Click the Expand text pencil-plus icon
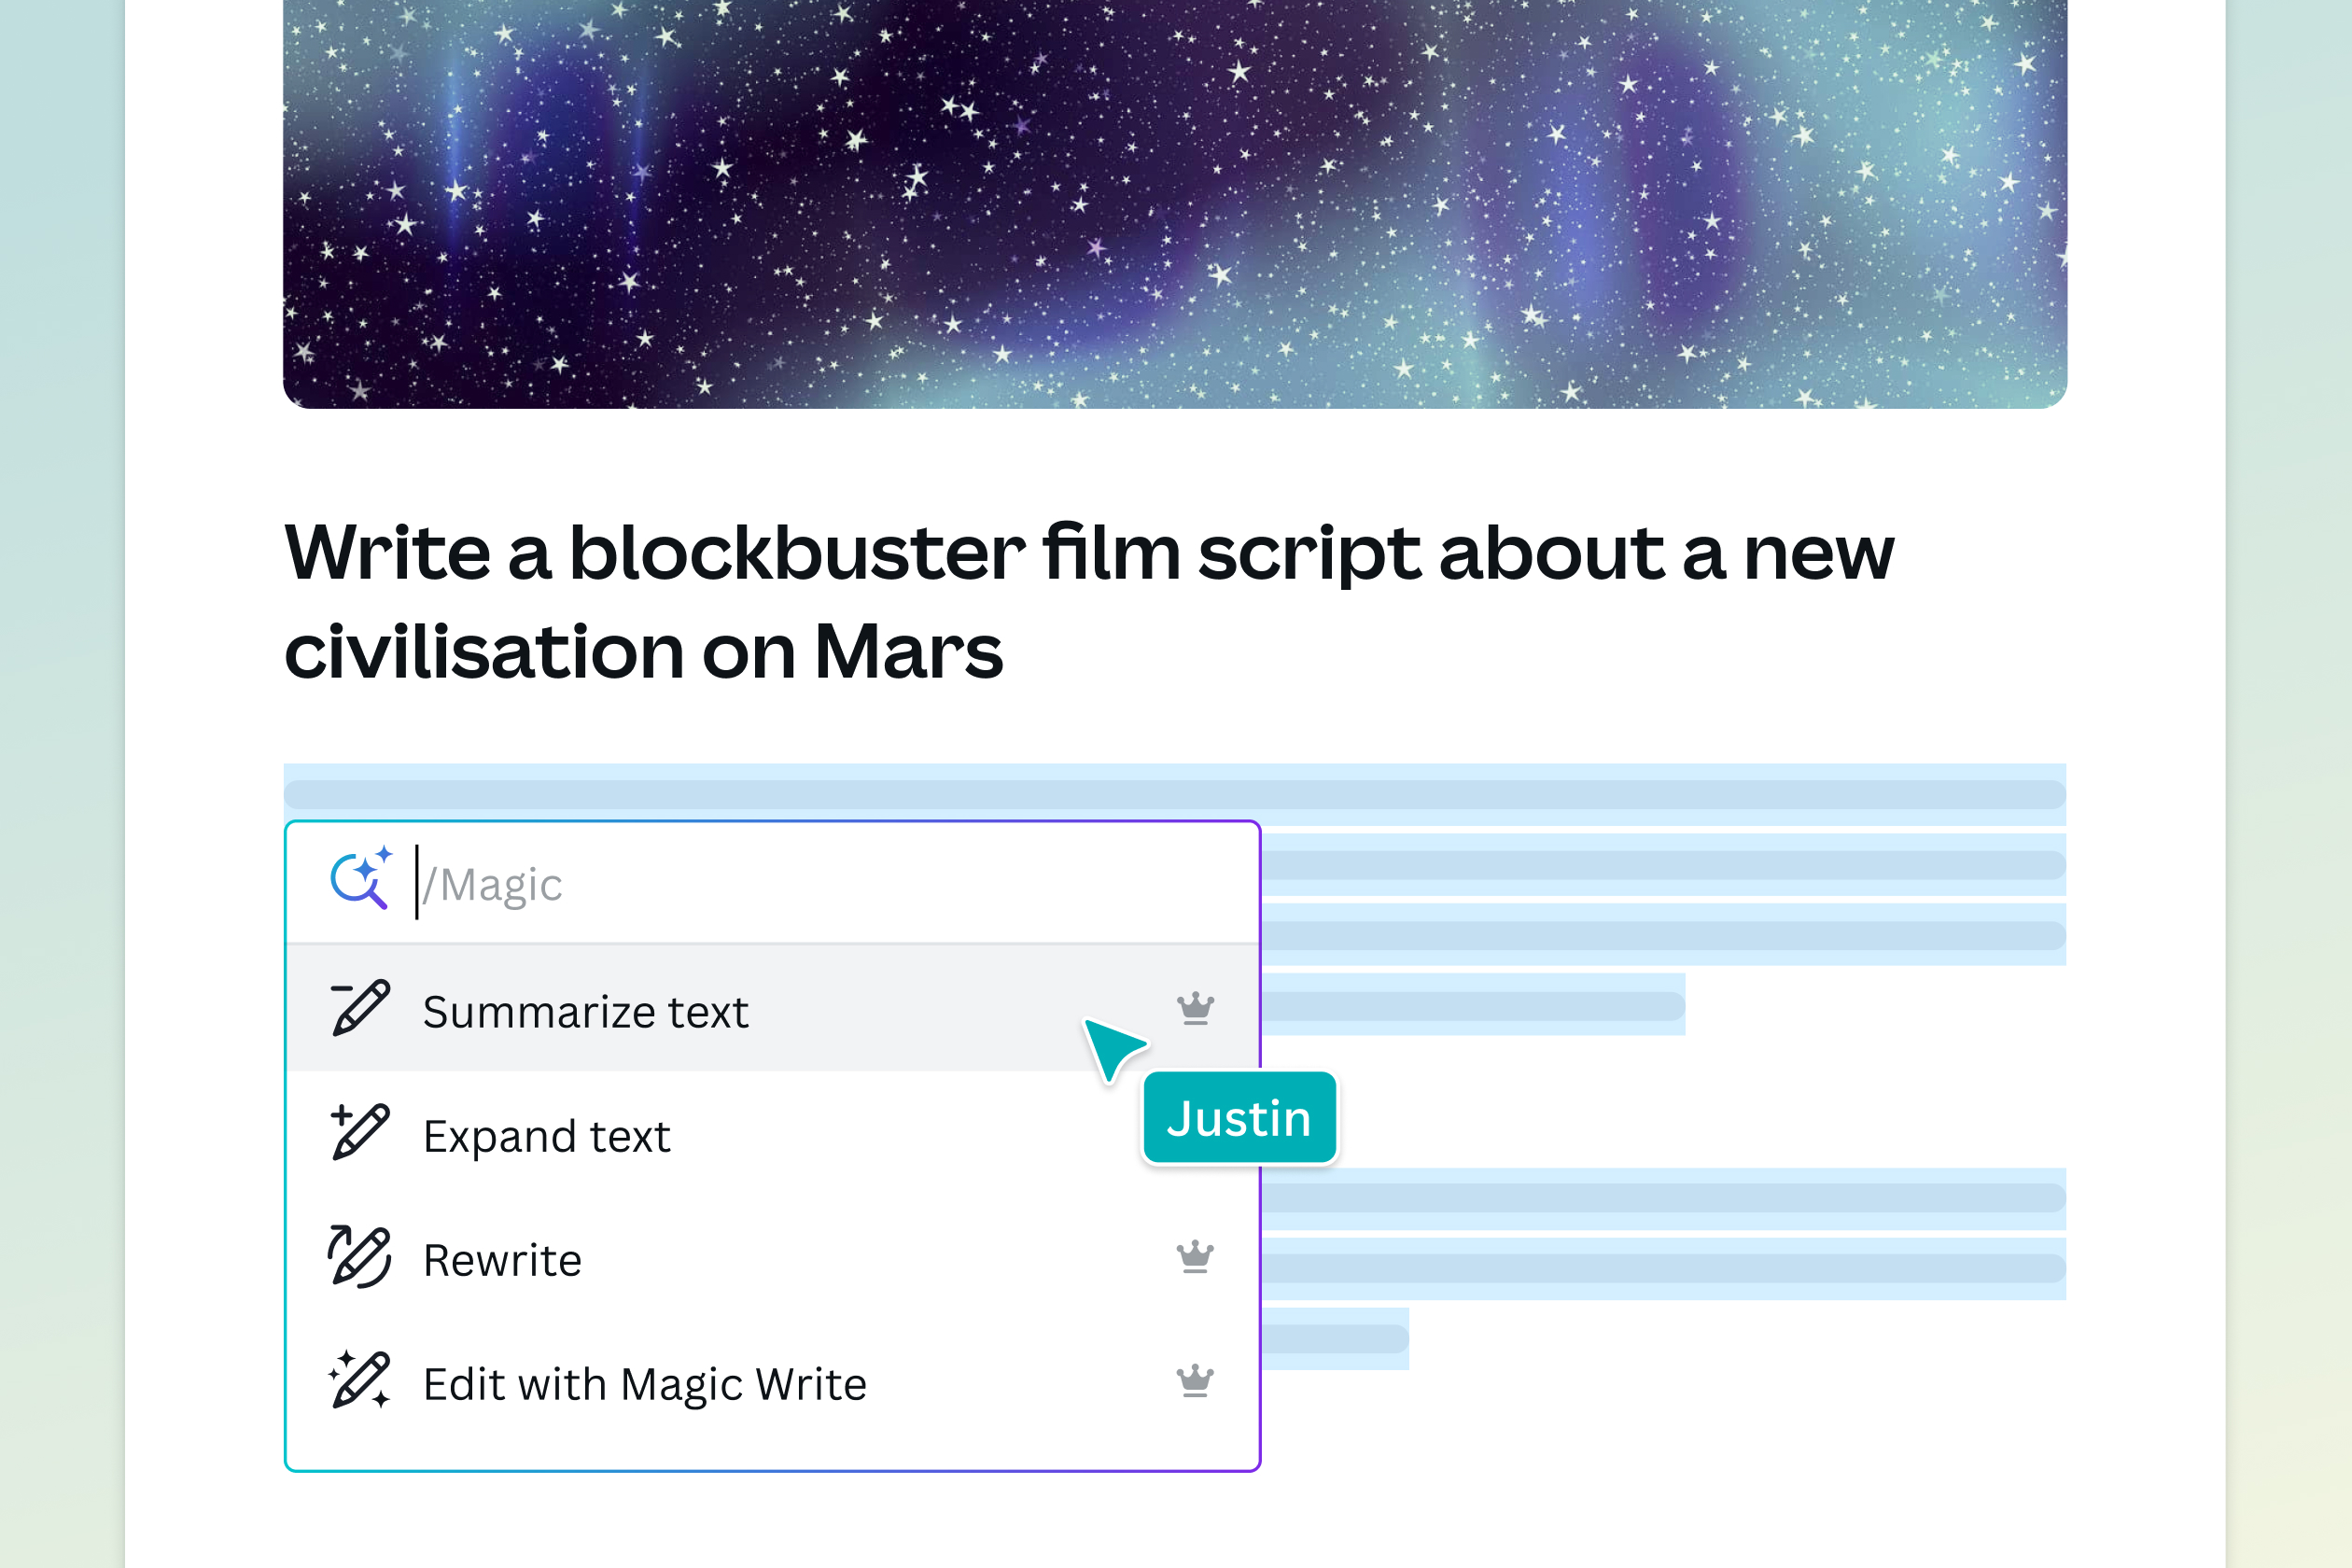This screenshot has width=2352, height=1568. [358, 1132]
